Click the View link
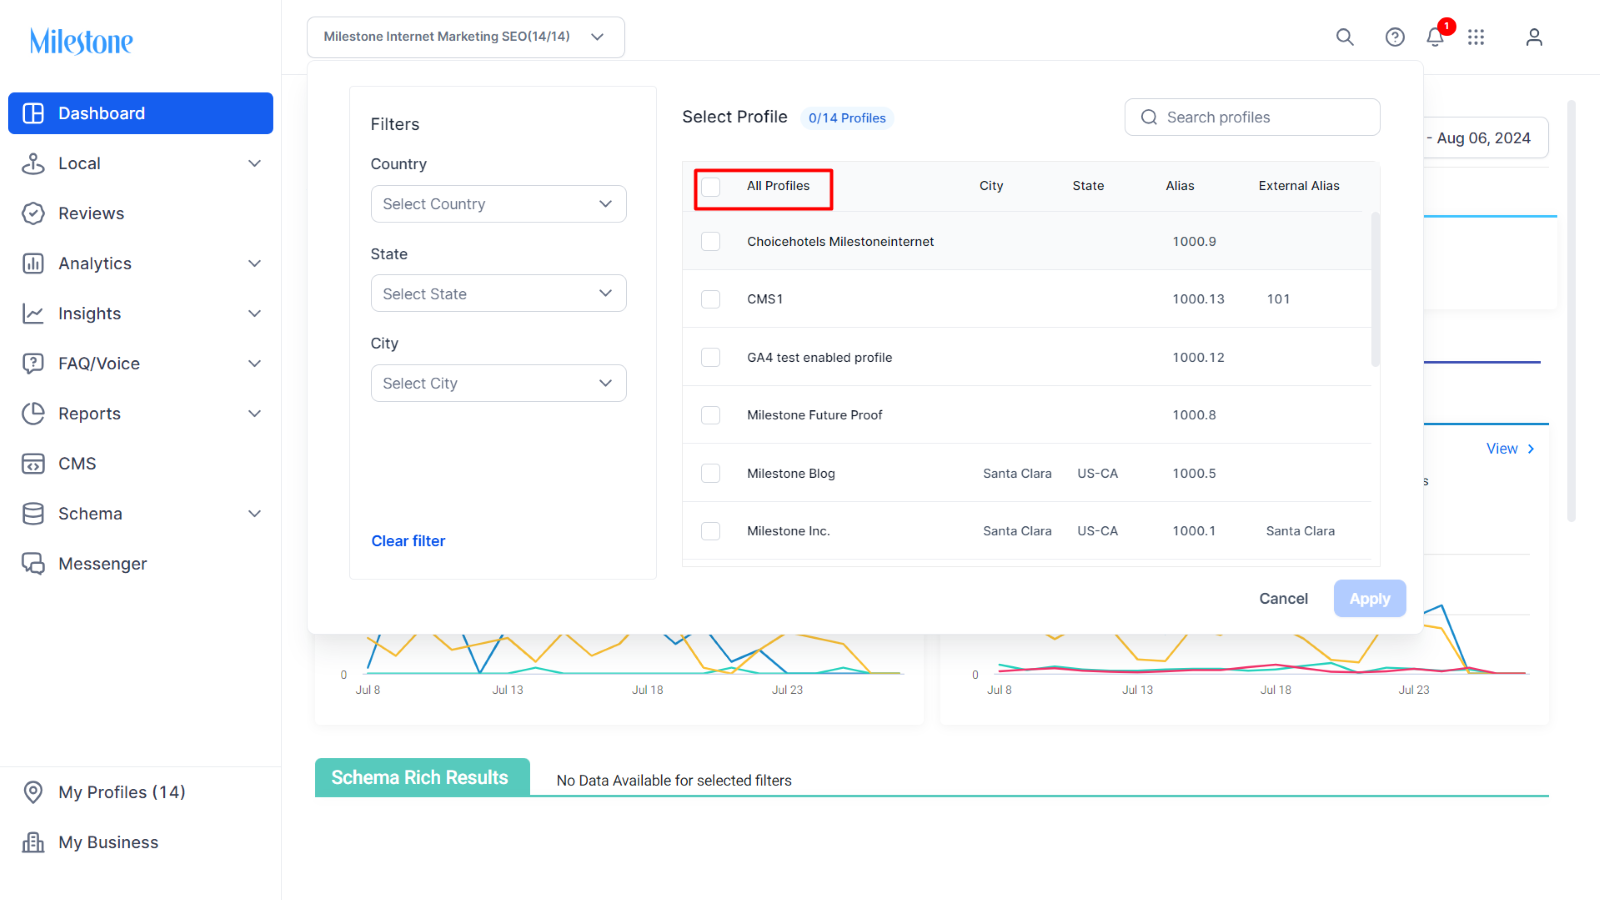 [x=1510, y=449]
